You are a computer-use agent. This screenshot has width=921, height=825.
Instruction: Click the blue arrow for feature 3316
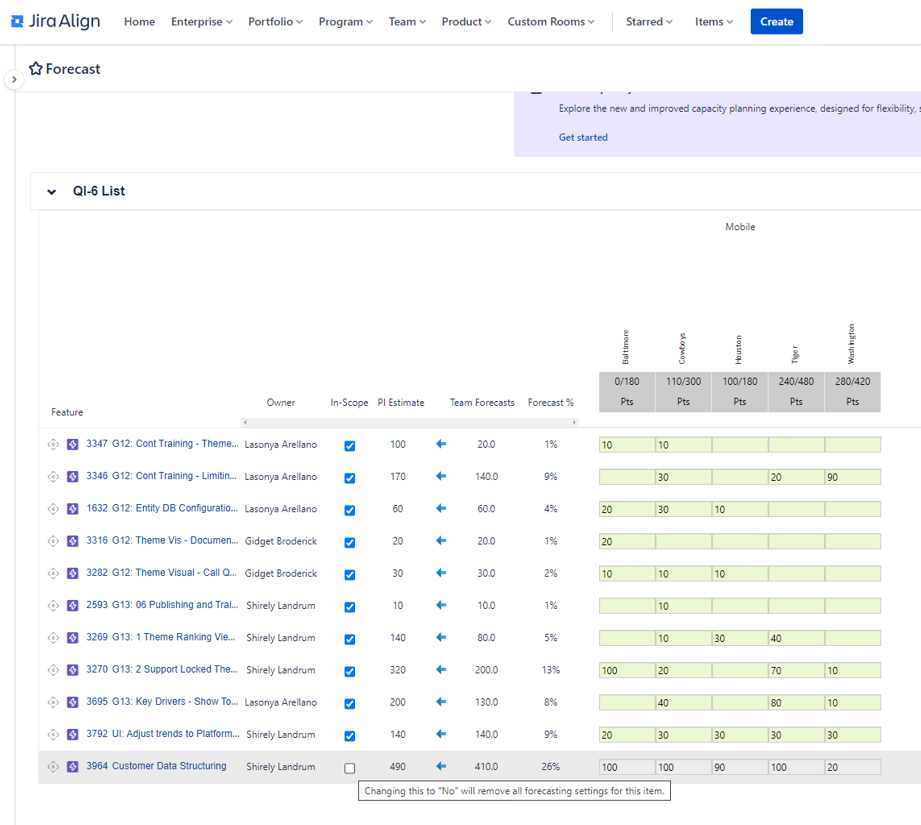(441, 541)
